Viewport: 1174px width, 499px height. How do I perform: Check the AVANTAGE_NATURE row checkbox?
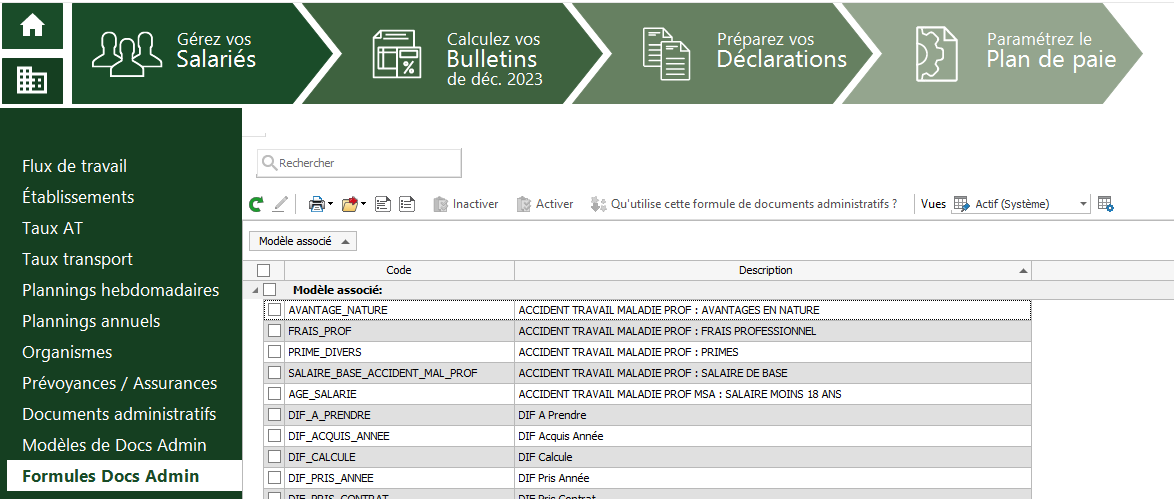point(275,309)
